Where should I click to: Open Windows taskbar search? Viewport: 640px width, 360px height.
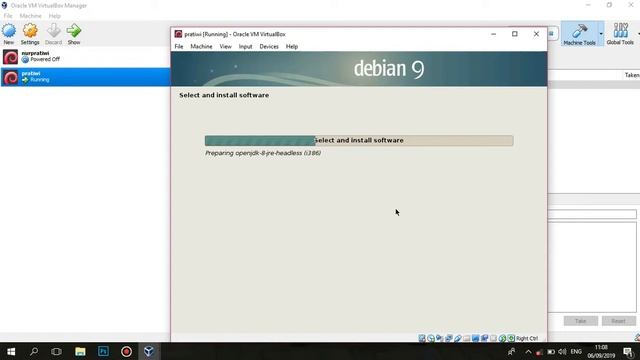click(x=34, y=351)
